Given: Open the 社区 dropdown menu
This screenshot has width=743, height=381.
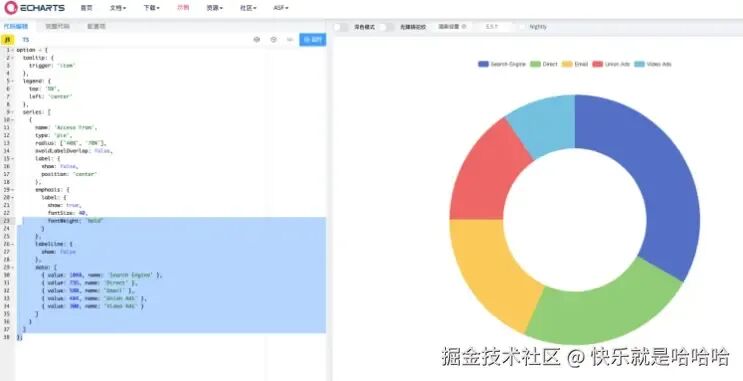Looking at the screenshot, I should 248,8.
